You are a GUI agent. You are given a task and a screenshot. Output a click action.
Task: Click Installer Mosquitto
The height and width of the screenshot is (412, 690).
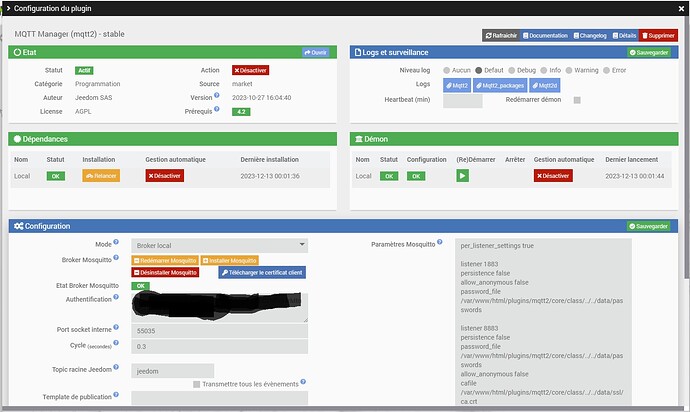click(x=229, y=261)
